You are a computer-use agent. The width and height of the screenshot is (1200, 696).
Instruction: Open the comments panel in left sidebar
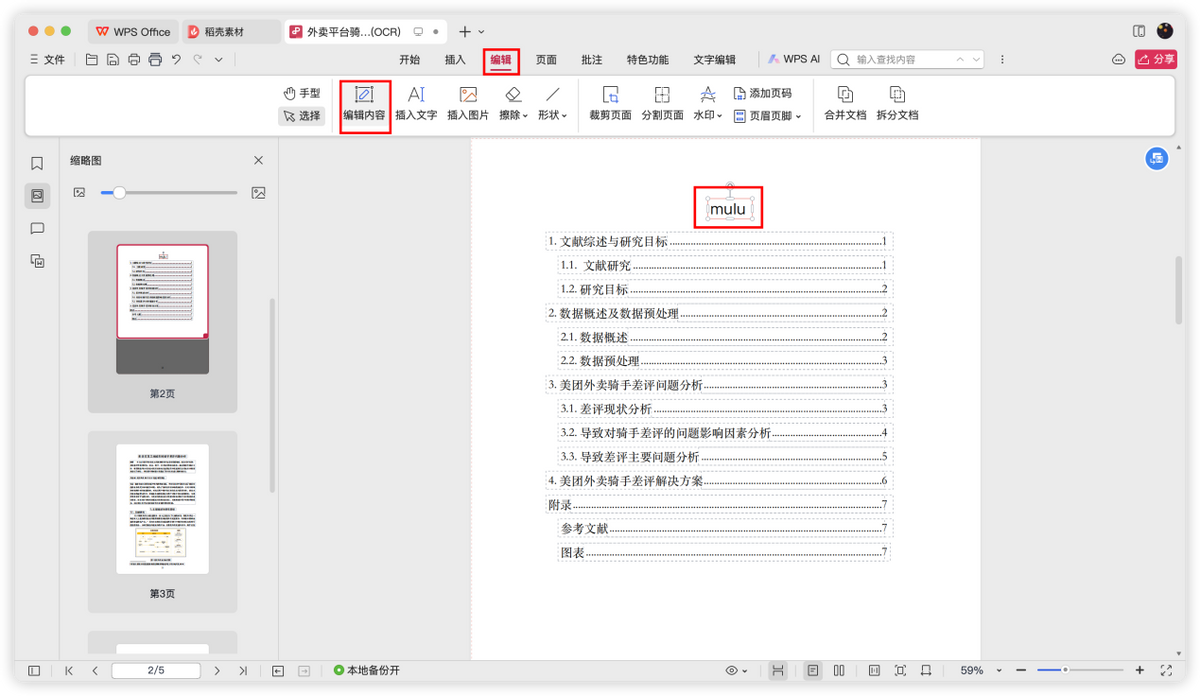click(37, 228)
